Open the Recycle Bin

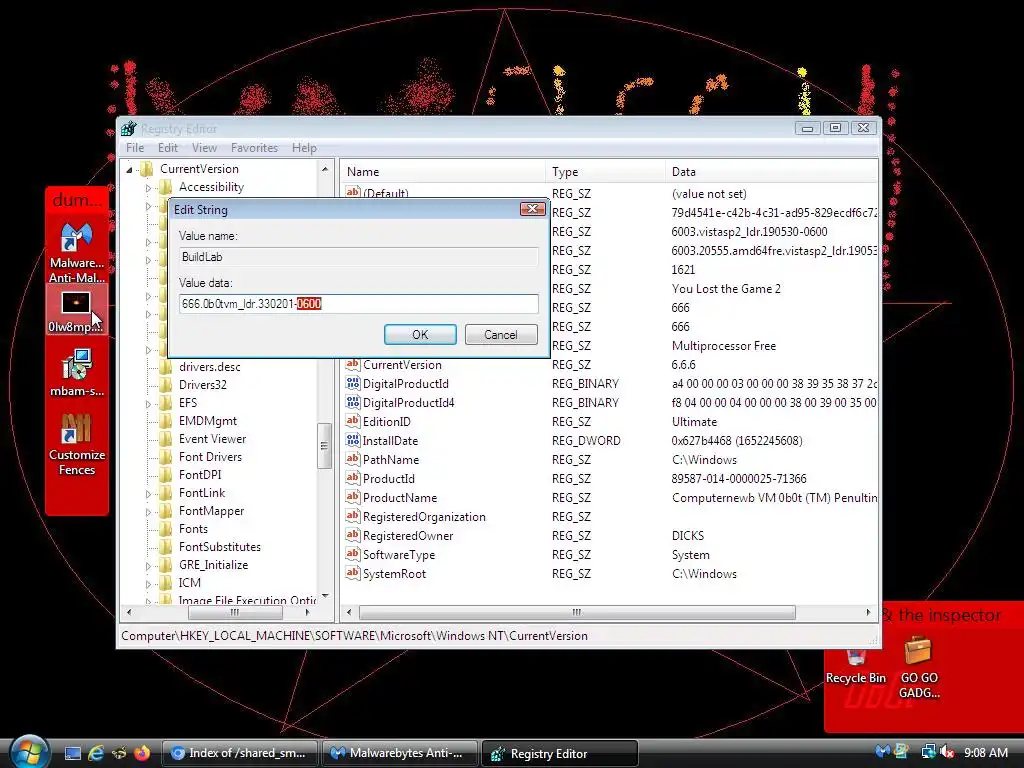coord(856,667)
